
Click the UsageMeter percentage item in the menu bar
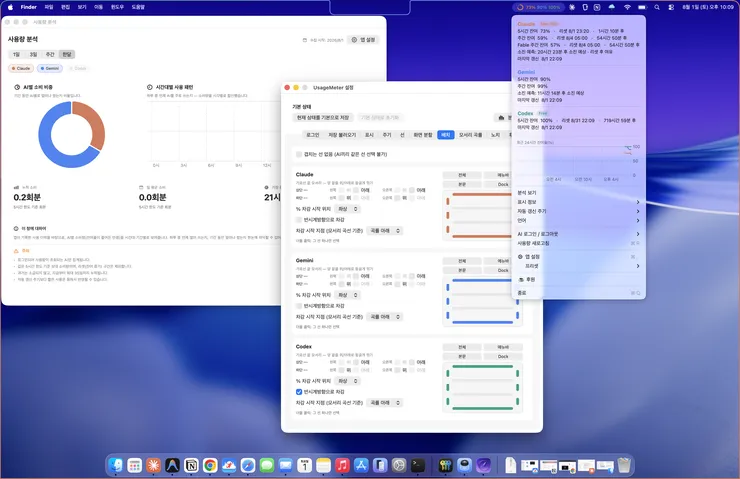(x=538, y=7)
